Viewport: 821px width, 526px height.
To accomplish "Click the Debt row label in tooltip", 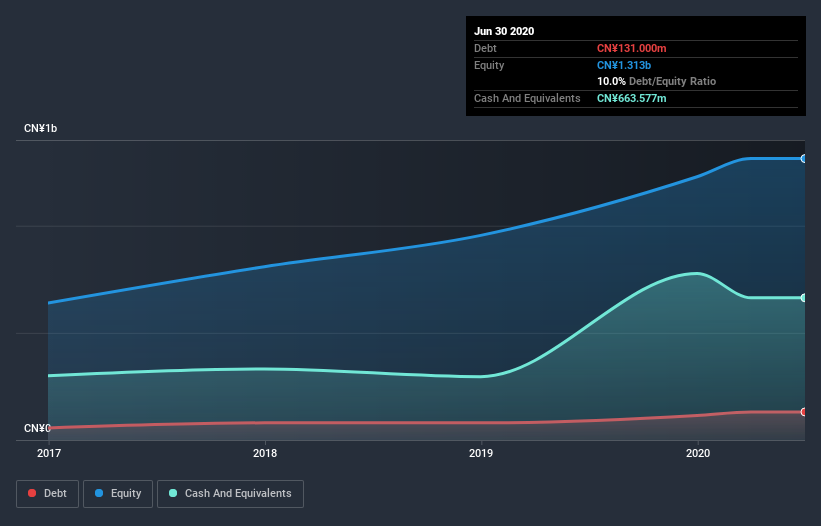I will click(485, 48).
